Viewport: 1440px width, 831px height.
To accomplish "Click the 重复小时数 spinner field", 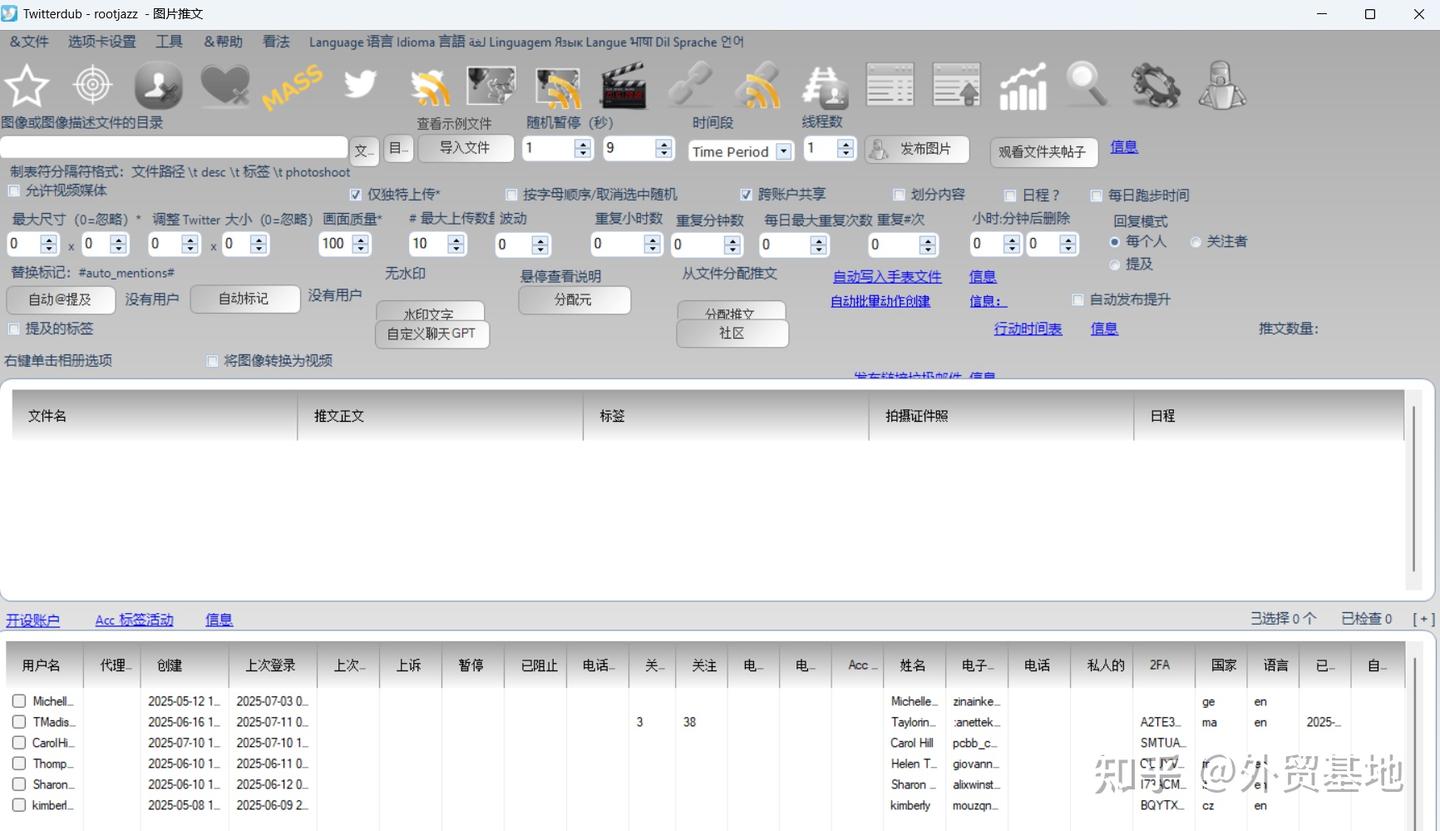I will pos(627,243).
